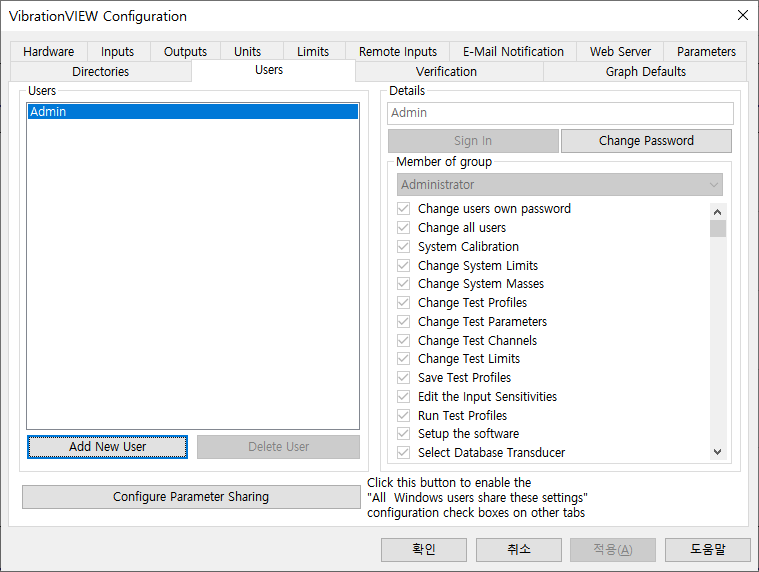Select the Admin user in list
Screen dimensions: 759x572
point(193,112)
